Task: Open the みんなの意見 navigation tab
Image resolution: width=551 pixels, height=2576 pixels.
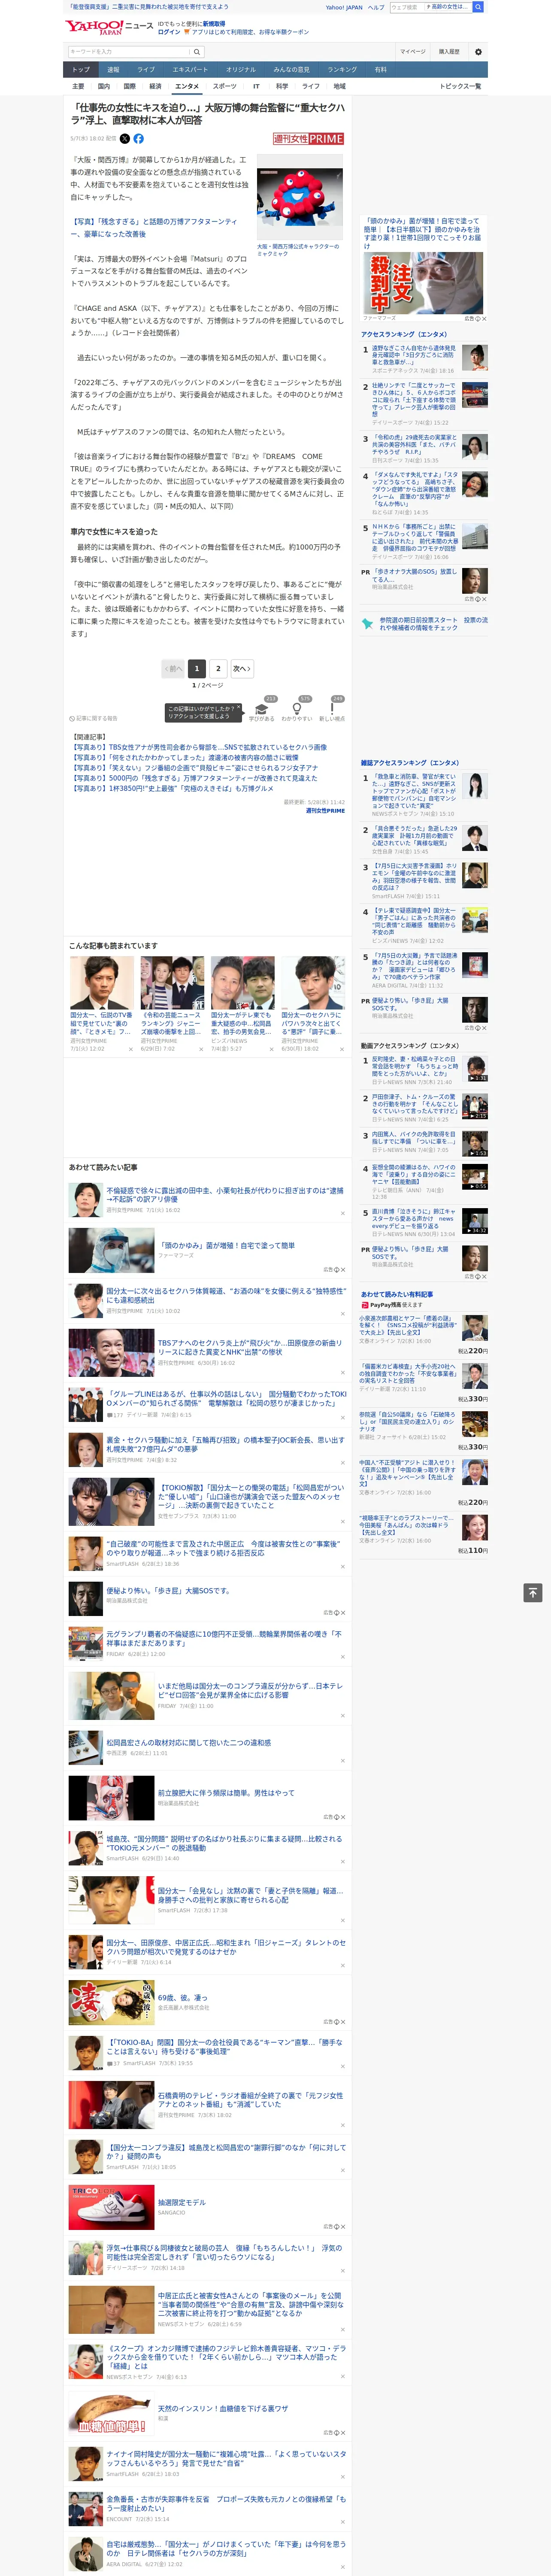Action: 292,70
